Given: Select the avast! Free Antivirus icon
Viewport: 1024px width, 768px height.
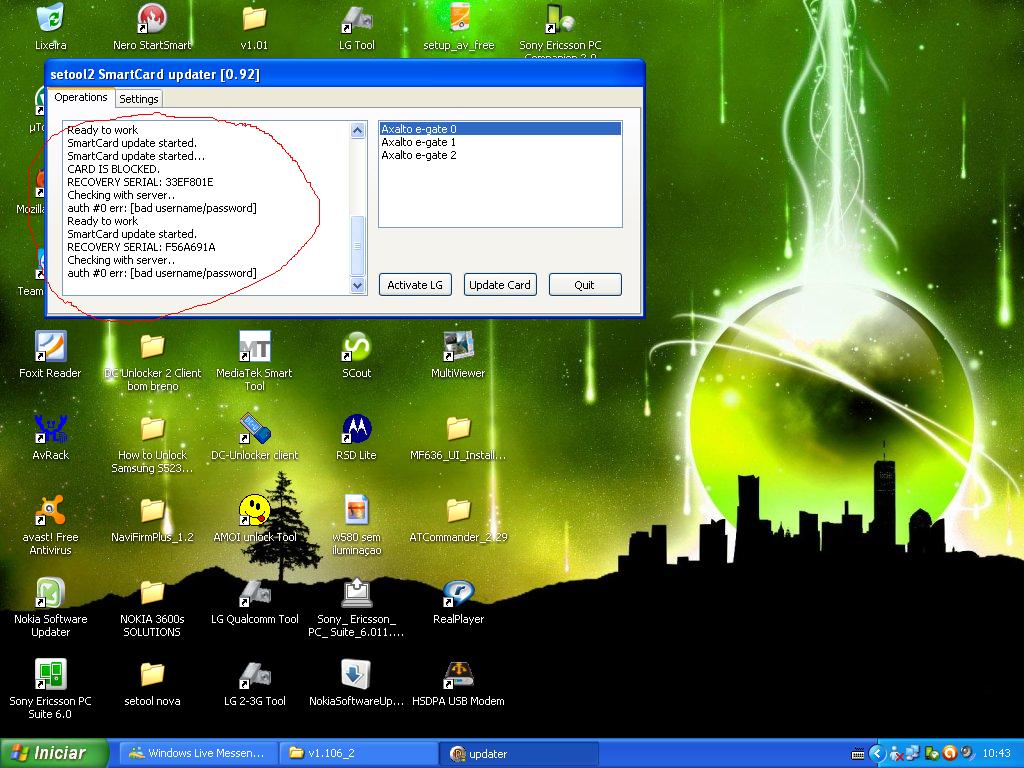Looking at the screenshot, I should [x=50, y=510].
